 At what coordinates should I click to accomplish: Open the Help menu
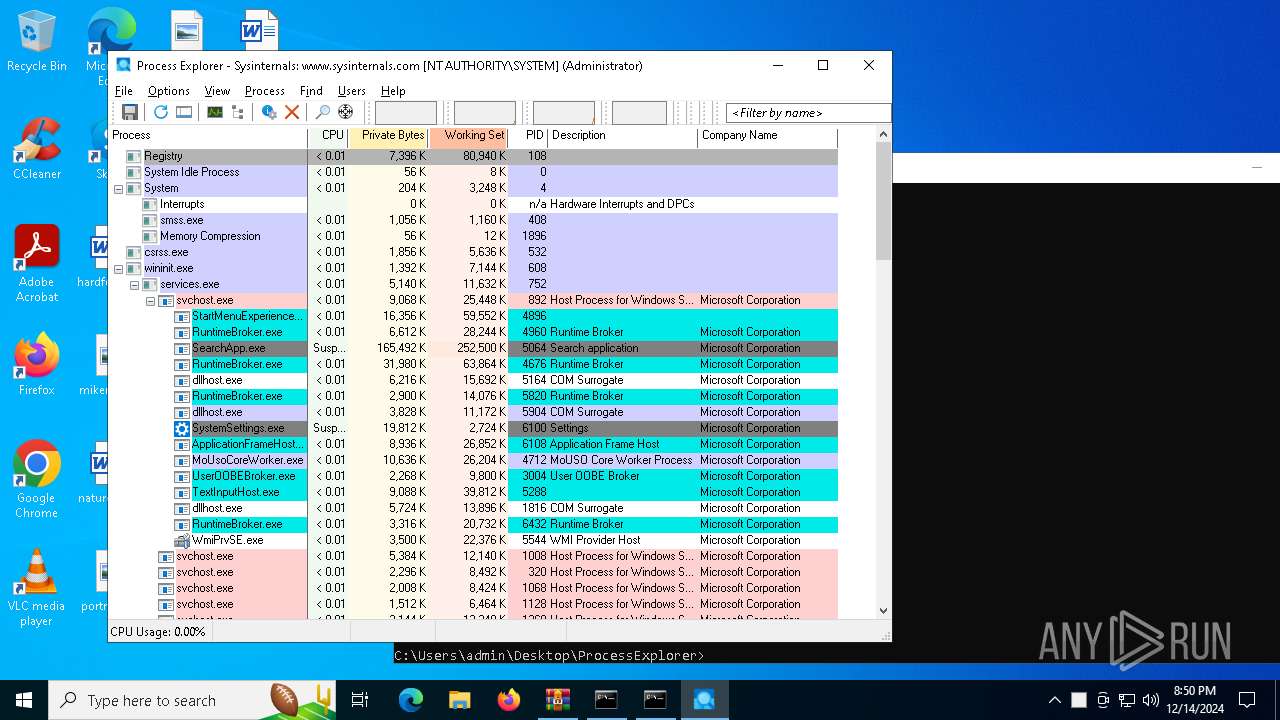(x=393, y=90)
